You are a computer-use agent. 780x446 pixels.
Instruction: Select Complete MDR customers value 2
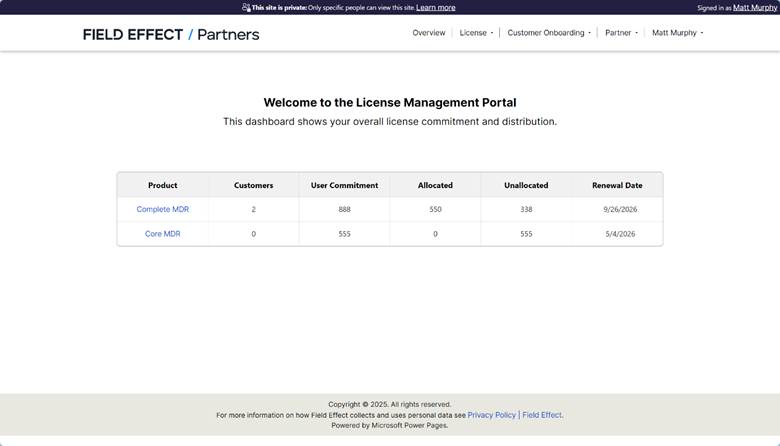click(254, 209)
